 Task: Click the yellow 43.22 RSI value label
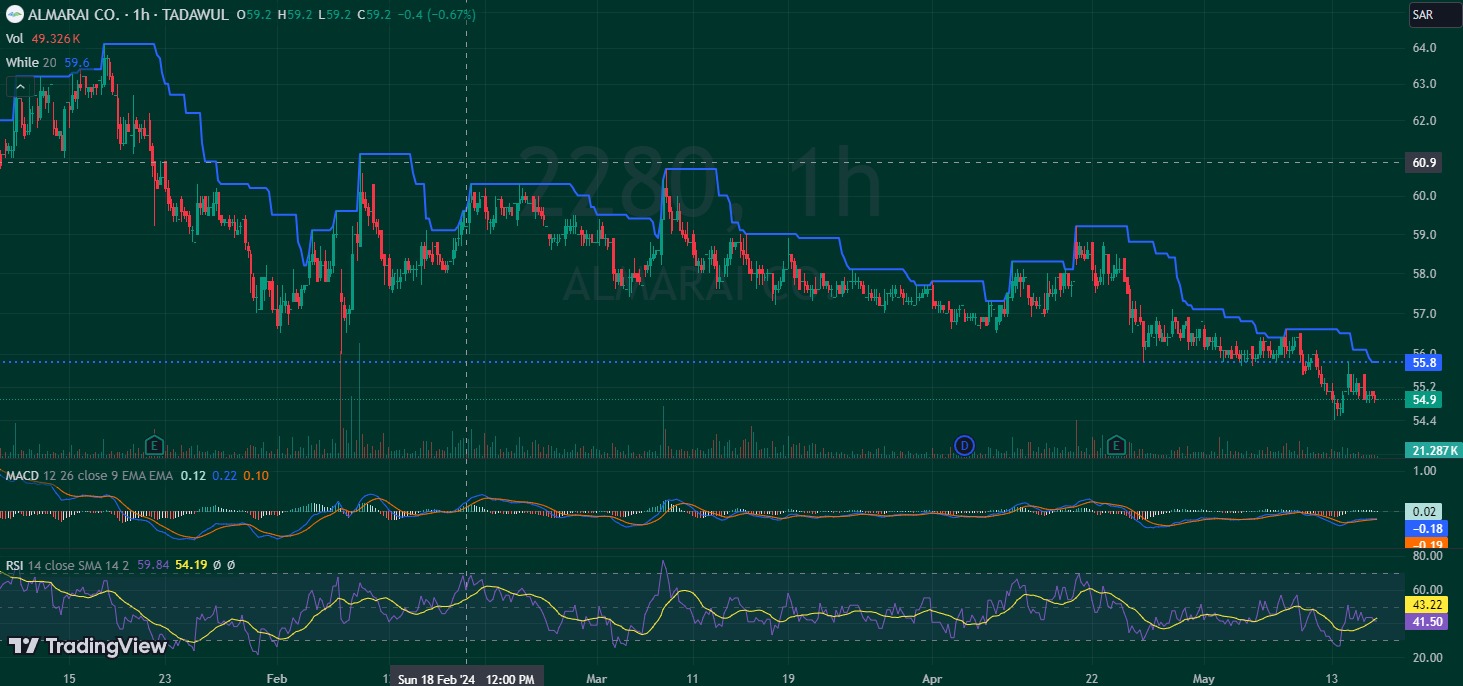(1425, 605)
